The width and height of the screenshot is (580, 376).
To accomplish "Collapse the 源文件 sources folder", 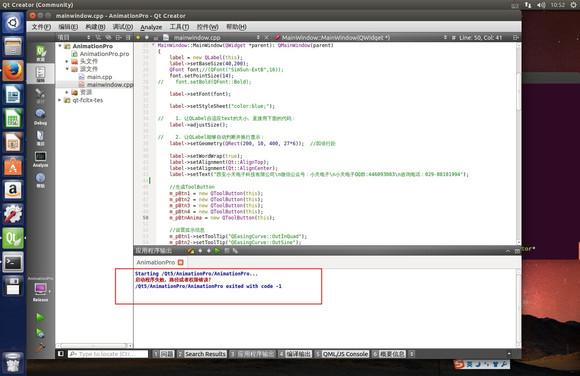I will [67, 69].
